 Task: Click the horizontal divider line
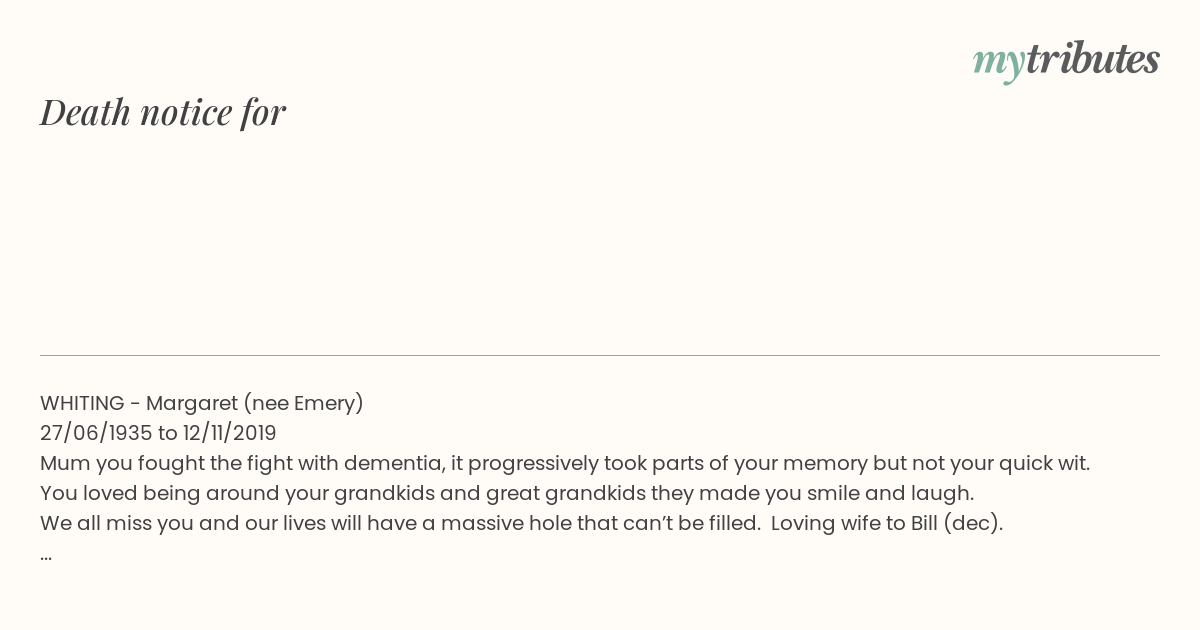[x=600, y=355]
